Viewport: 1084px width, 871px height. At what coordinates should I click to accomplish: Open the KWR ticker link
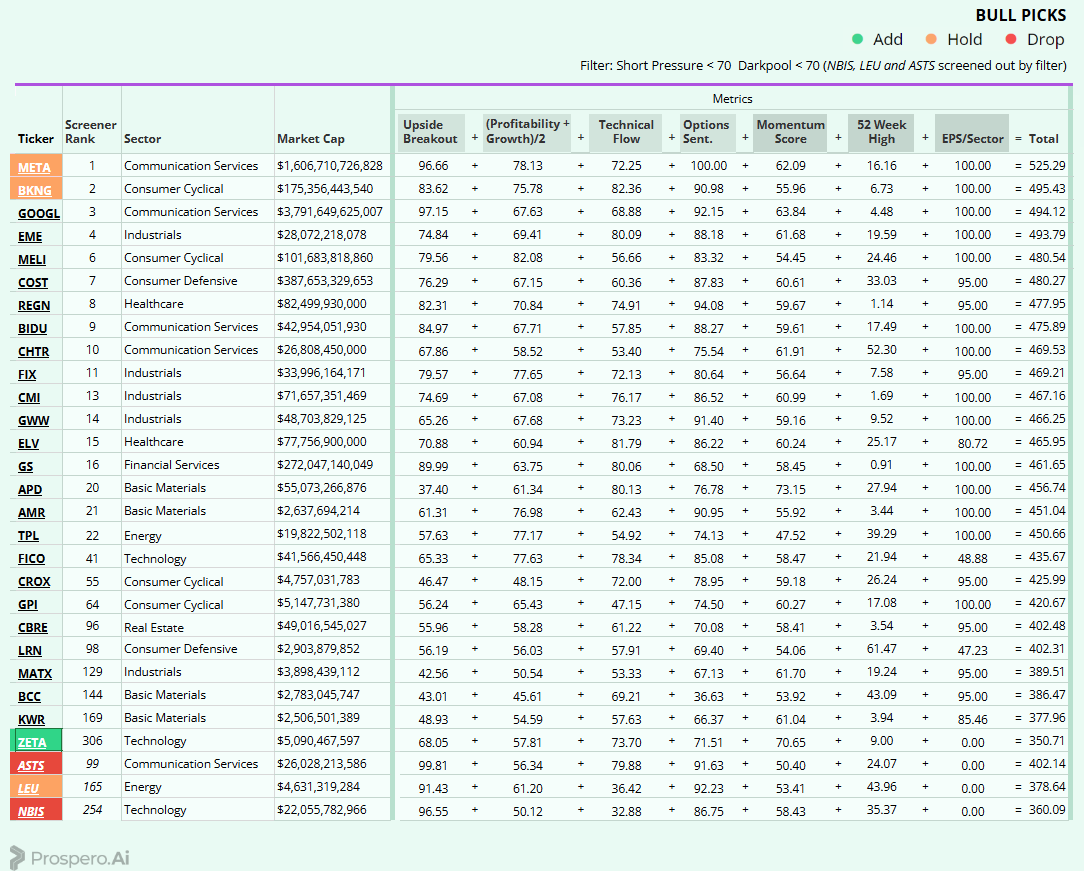(x=31, y=720)
